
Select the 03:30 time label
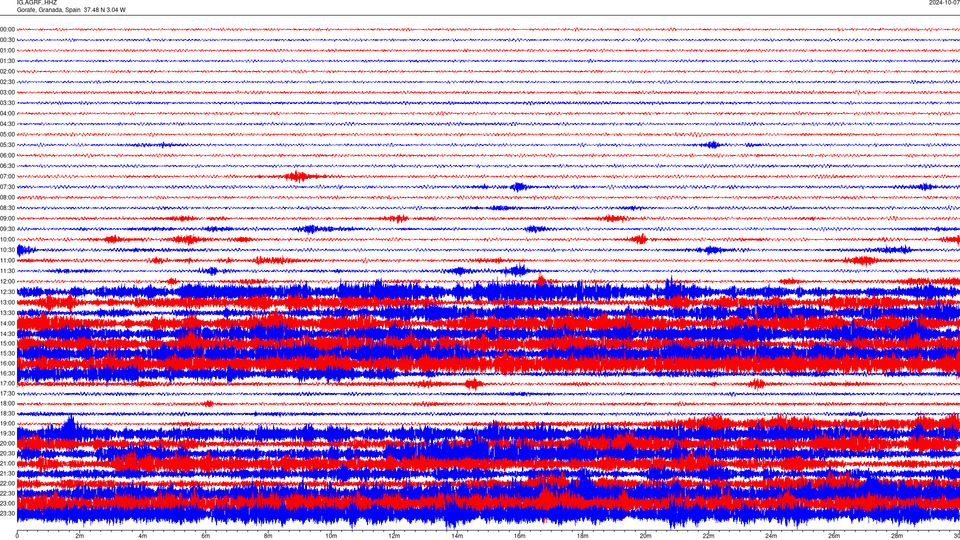coord(7,103)
